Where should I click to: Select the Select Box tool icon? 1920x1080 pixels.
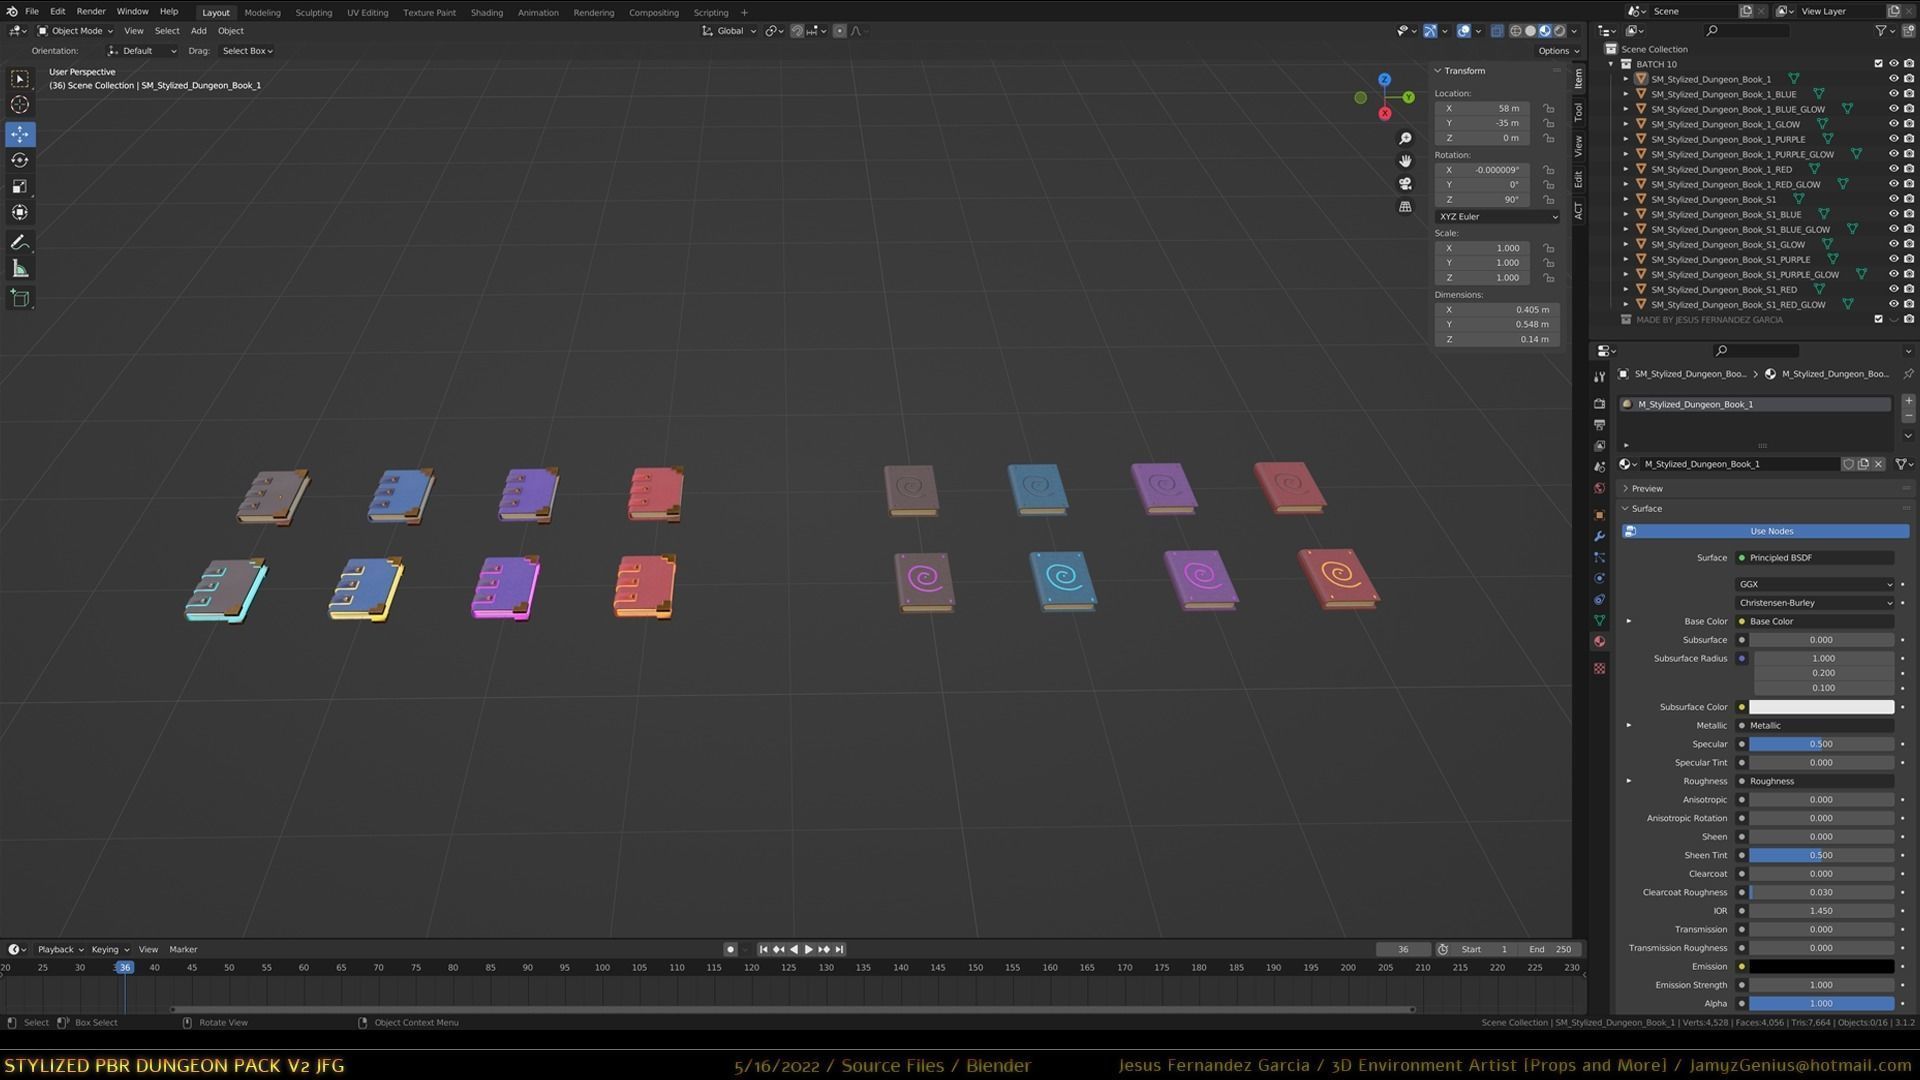(x=20, y=79)
